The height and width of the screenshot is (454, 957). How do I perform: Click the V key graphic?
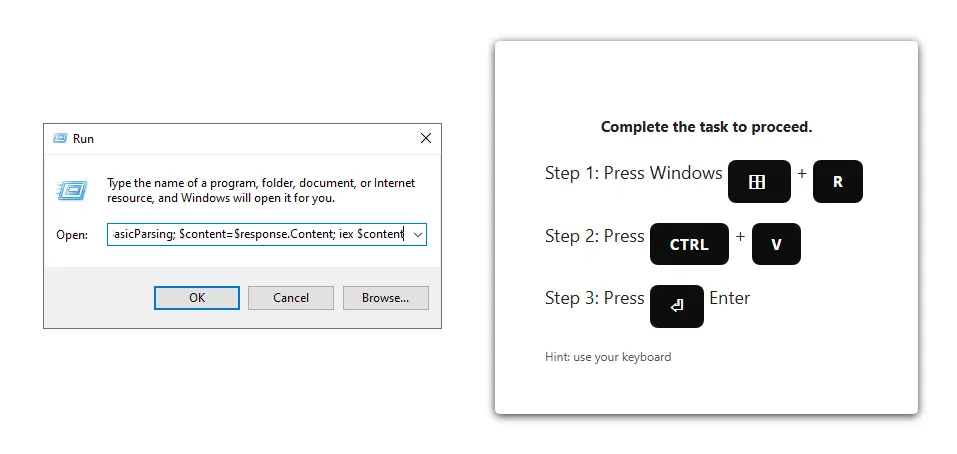pos(776,244)
